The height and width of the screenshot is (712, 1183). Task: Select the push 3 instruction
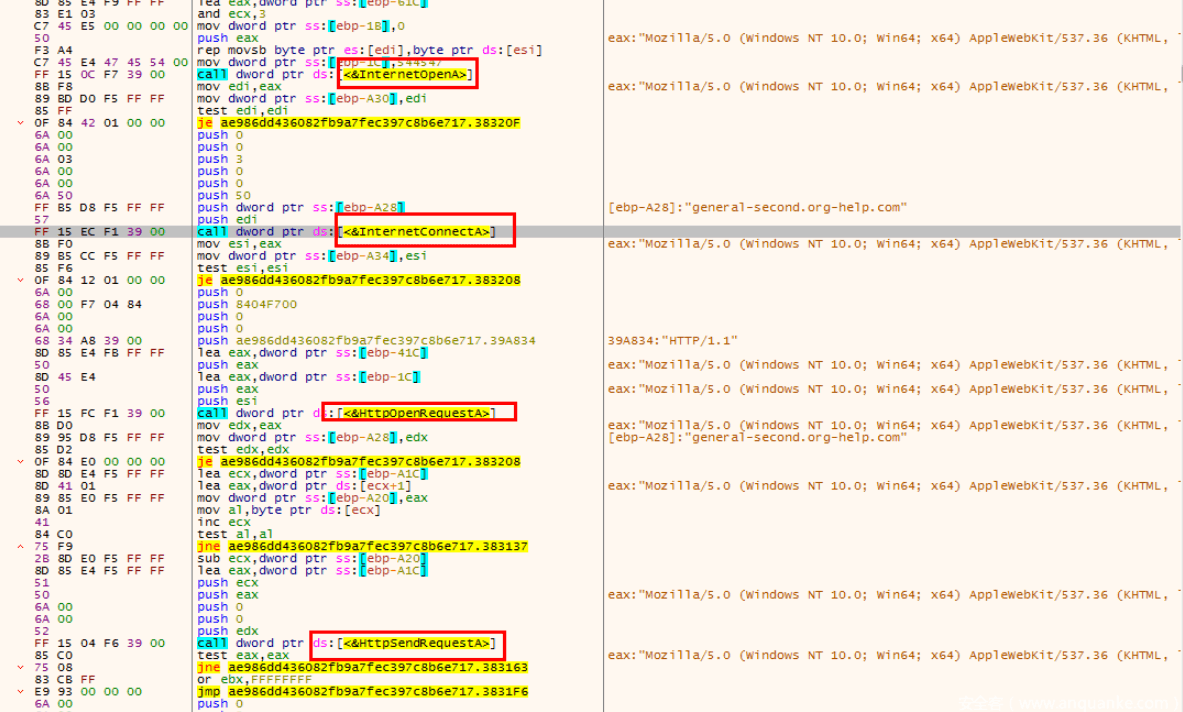220,159
